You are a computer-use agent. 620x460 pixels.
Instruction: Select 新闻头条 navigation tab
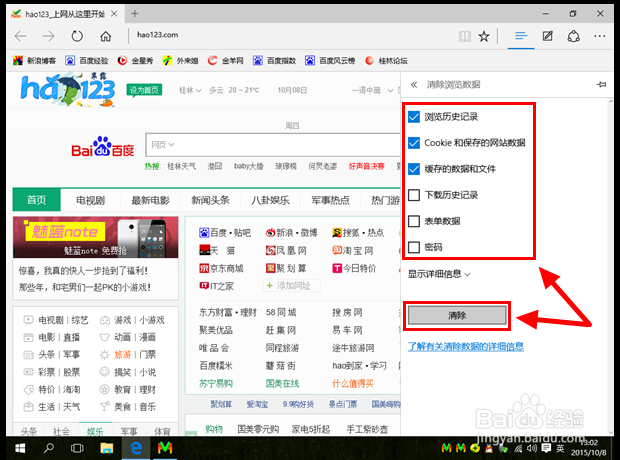(210, 201)
